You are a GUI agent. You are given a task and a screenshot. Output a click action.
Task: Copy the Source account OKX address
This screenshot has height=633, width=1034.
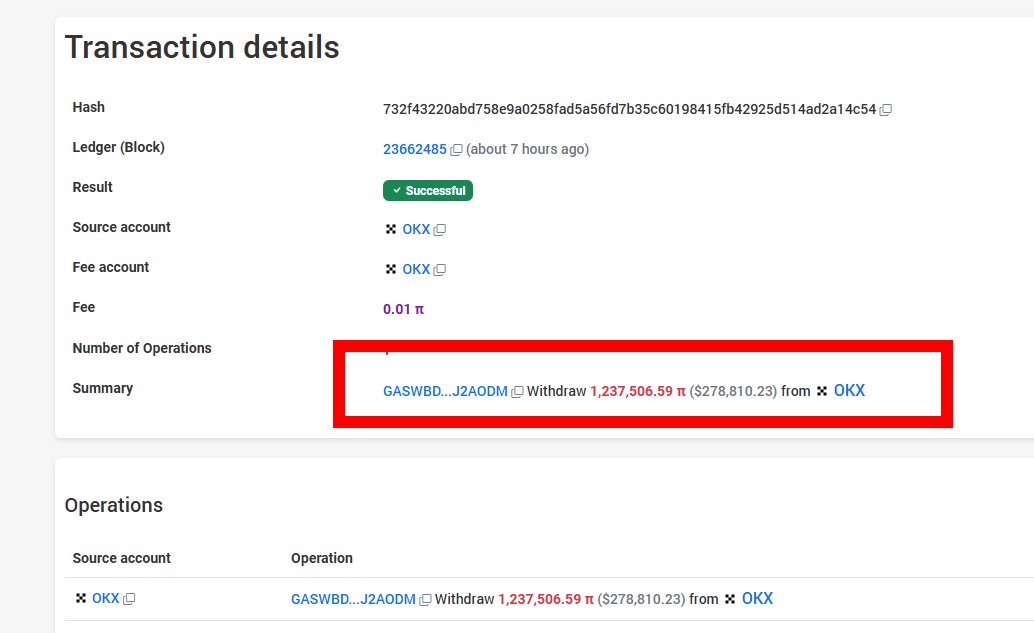click(440, 229)
